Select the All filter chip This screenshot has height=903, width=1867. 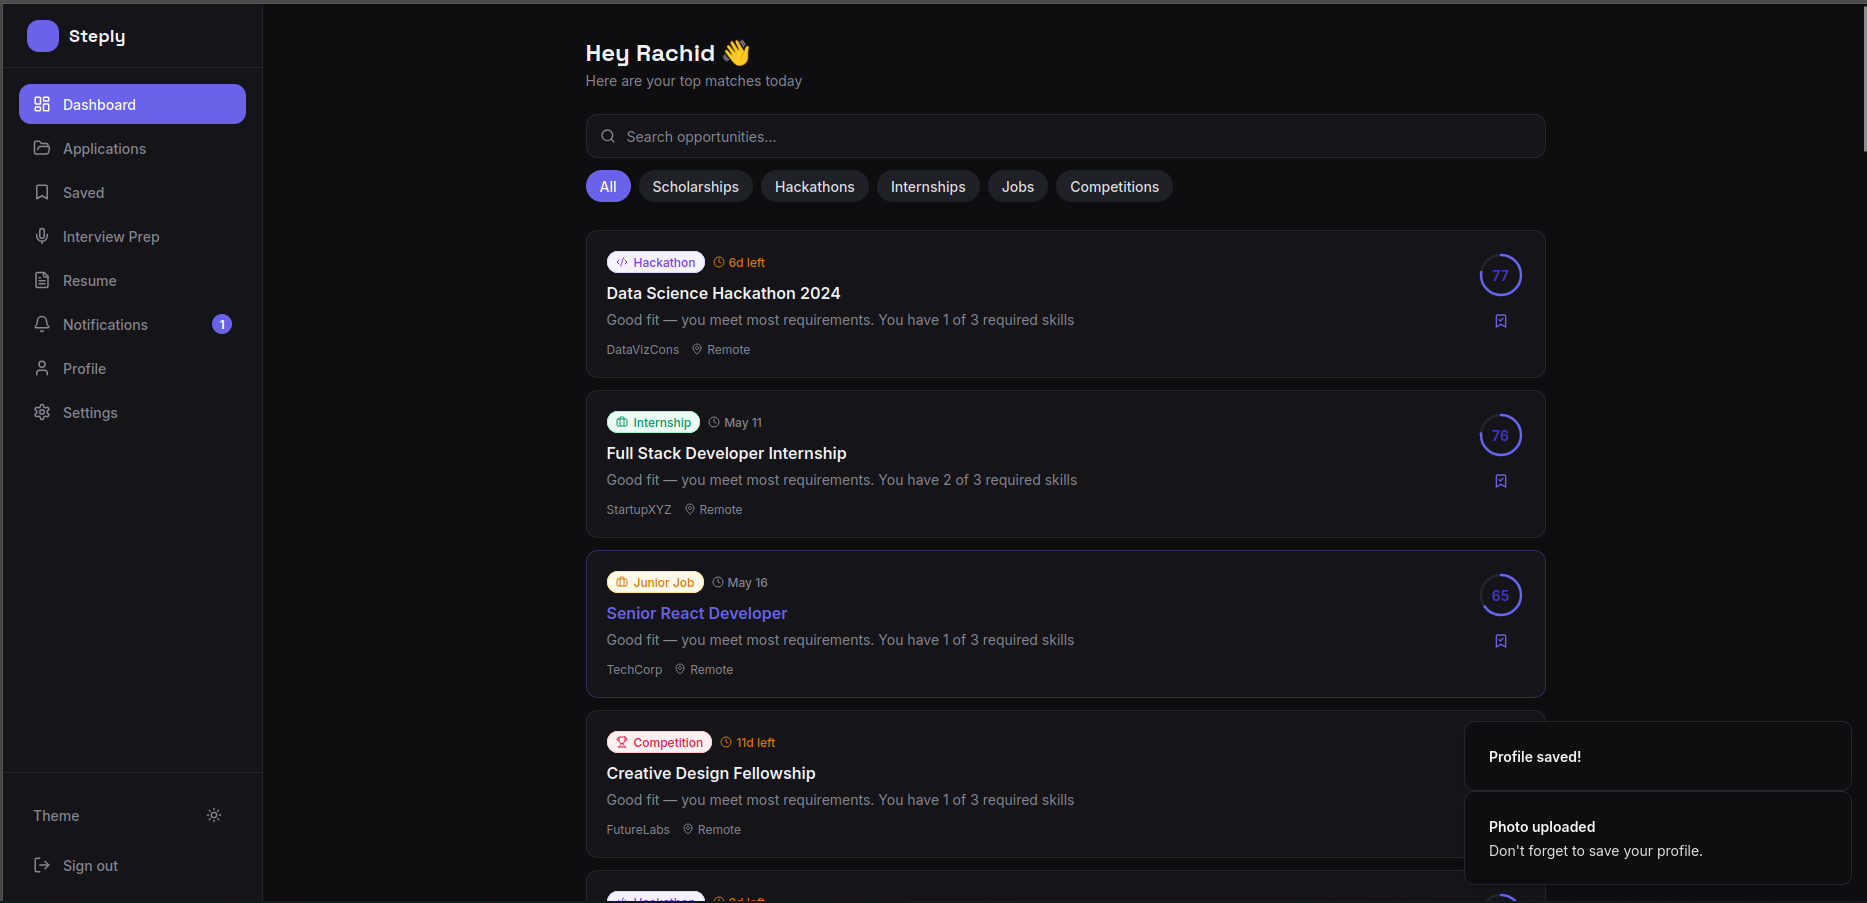click(x=608, y=186)
